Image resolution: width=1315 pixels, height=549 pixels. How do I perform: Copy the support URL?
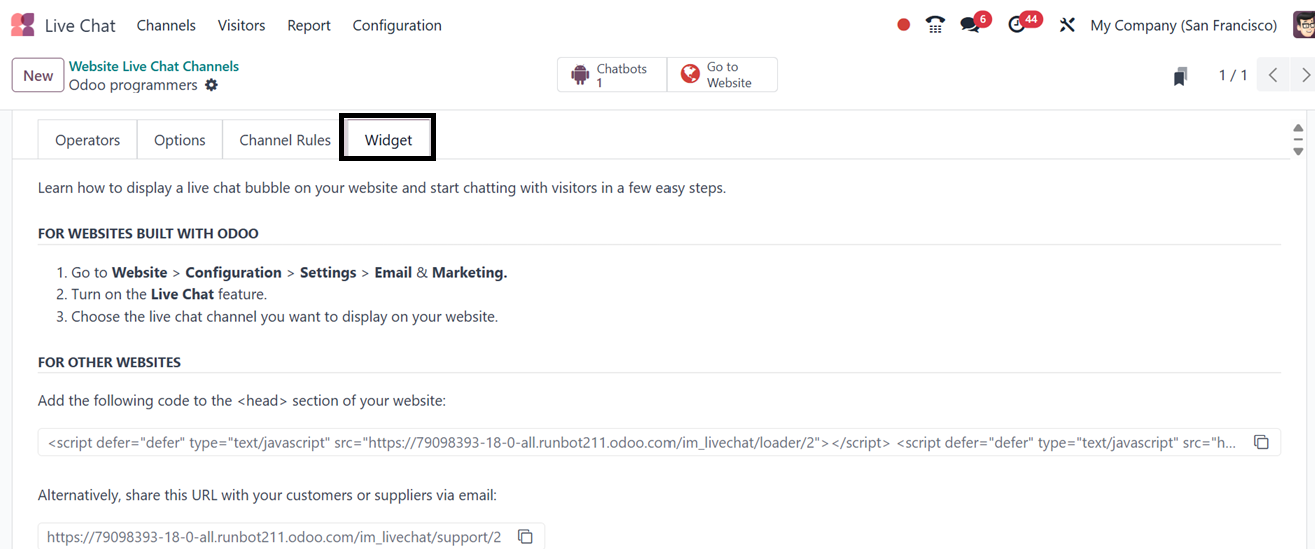click(525, 537)
